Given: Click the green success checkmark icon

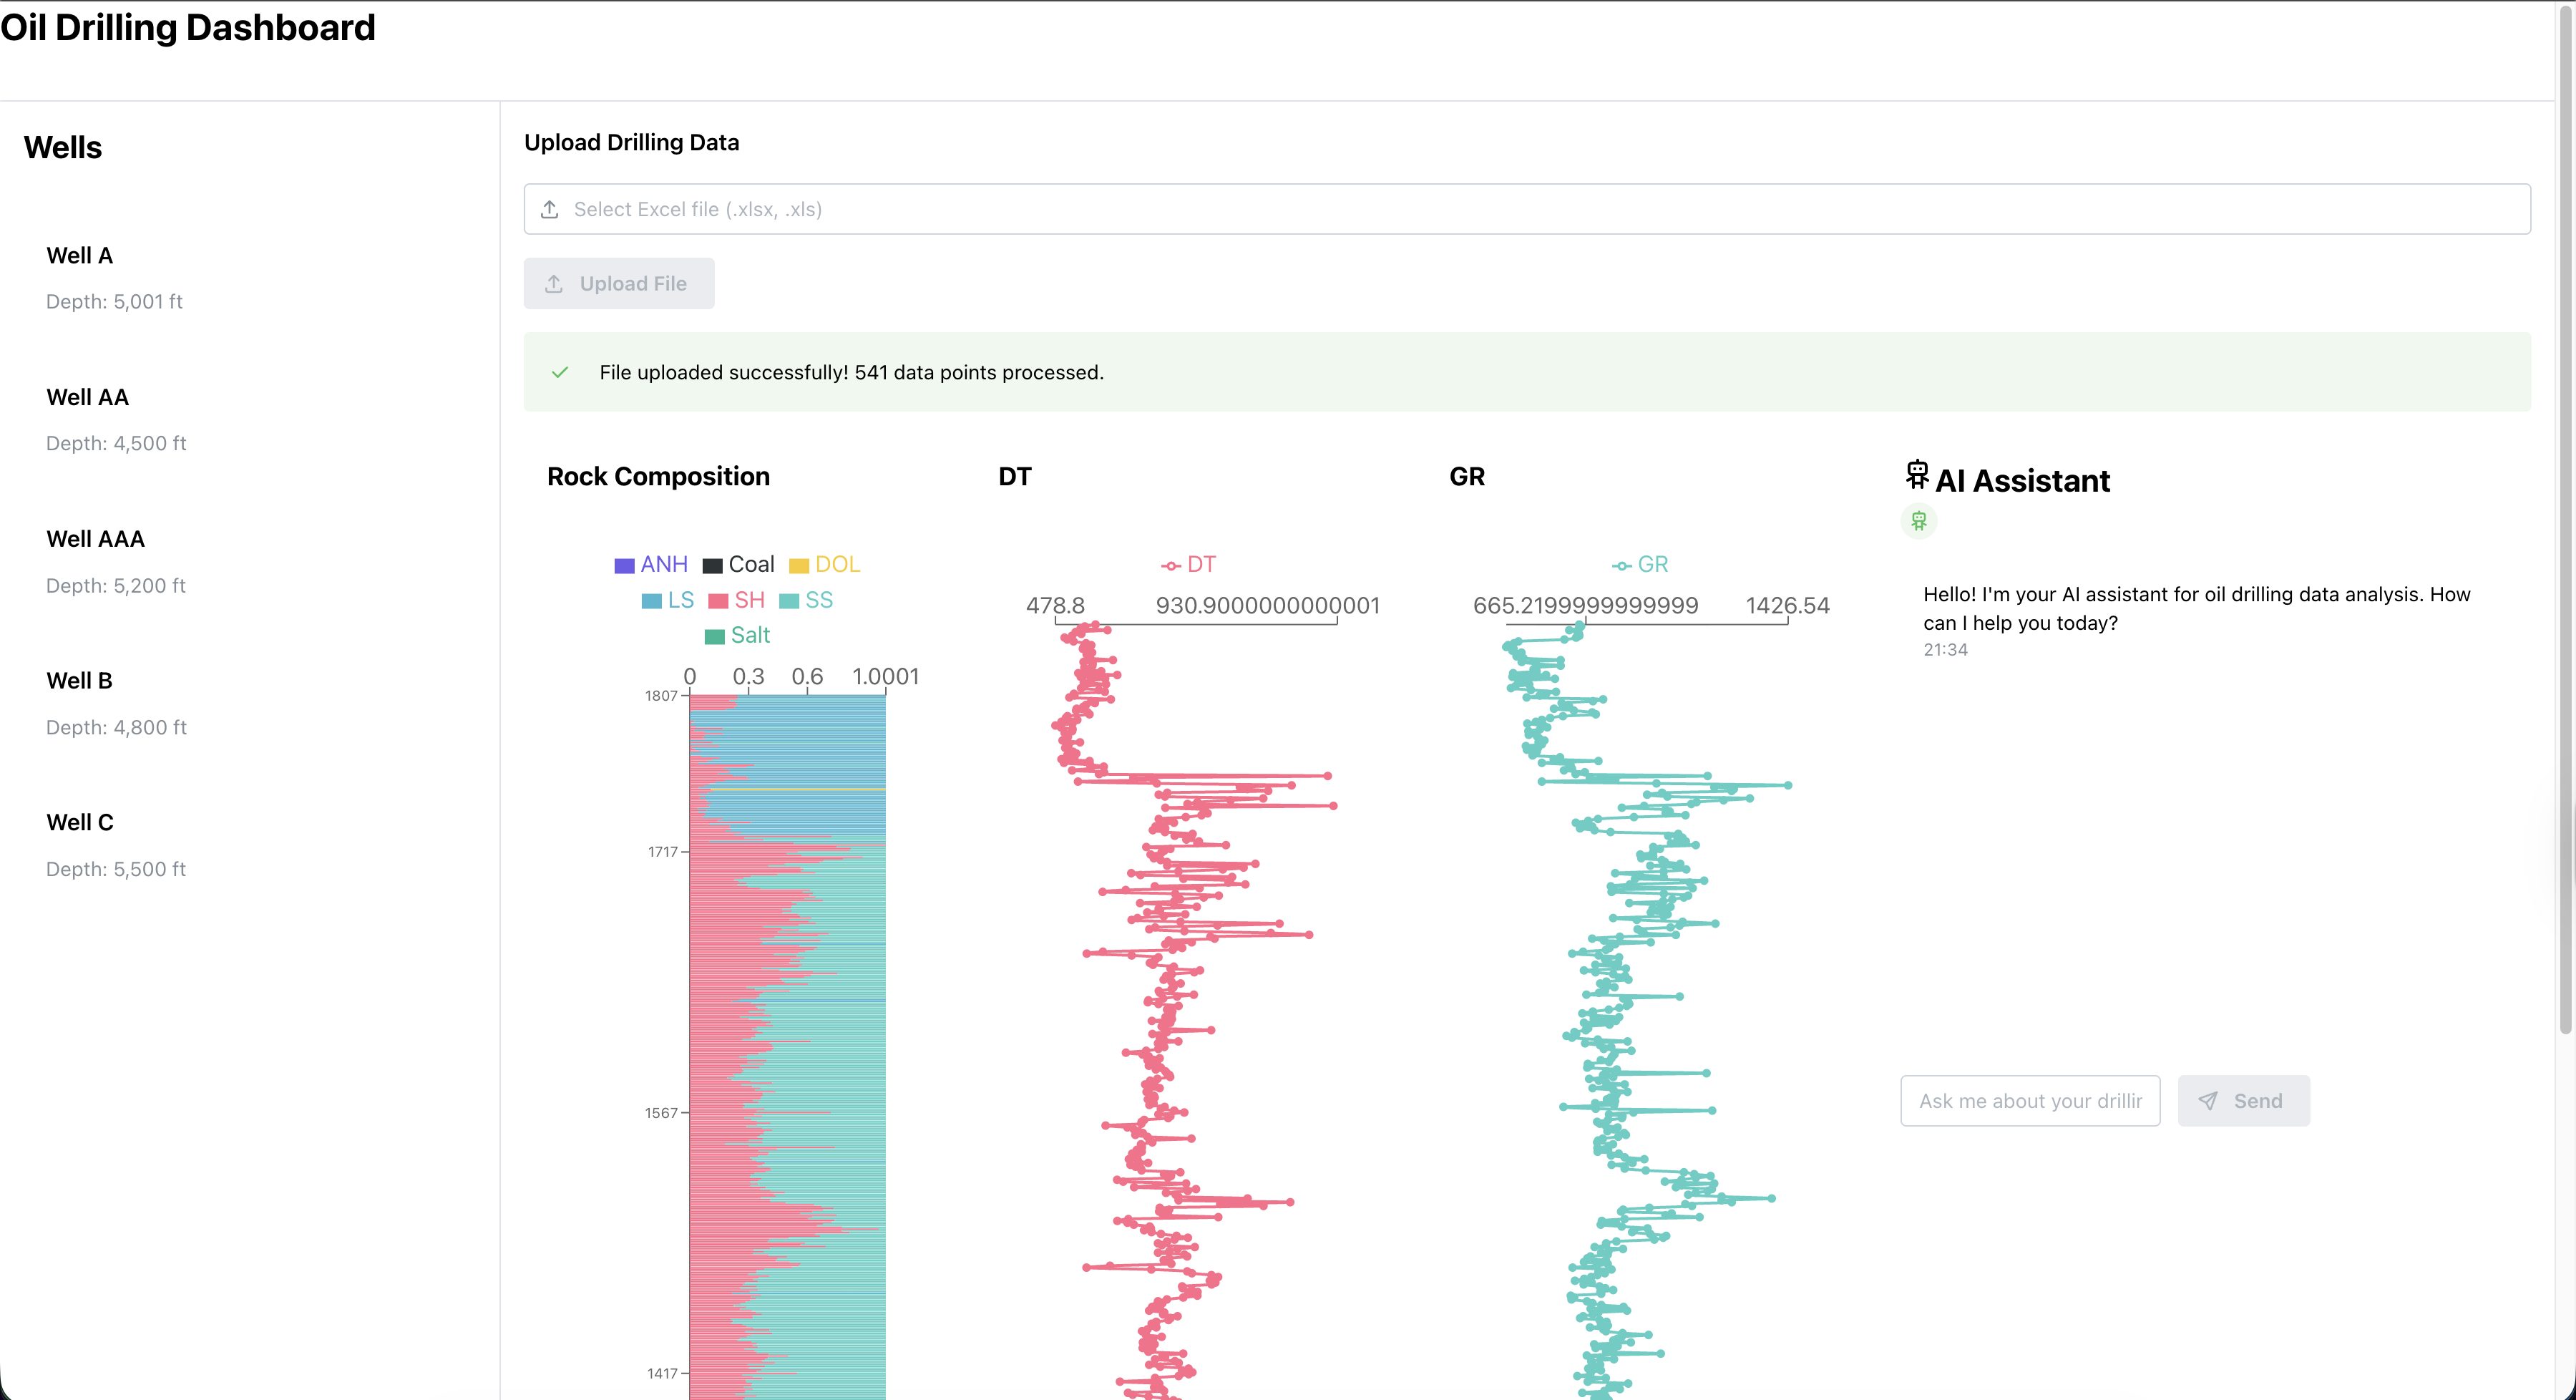Looking at the screenshot, I should (560, 372).
